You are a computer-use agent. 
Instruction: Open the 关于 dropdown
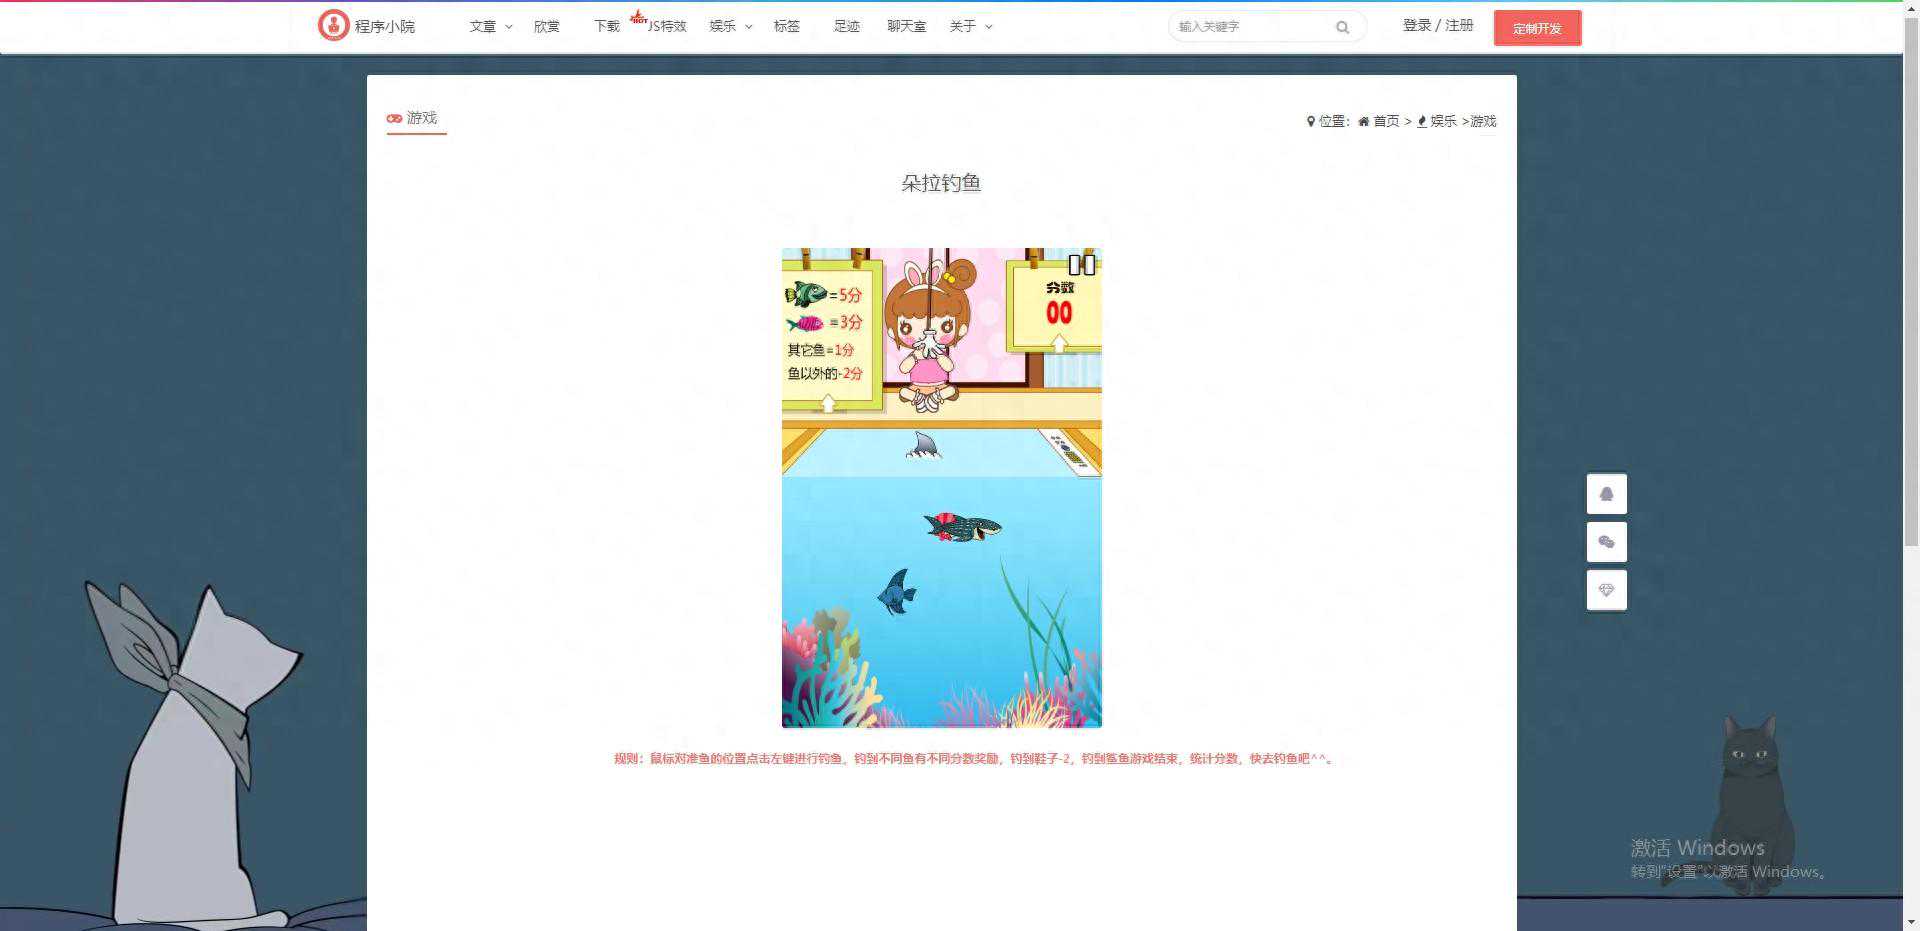[964, 27]
